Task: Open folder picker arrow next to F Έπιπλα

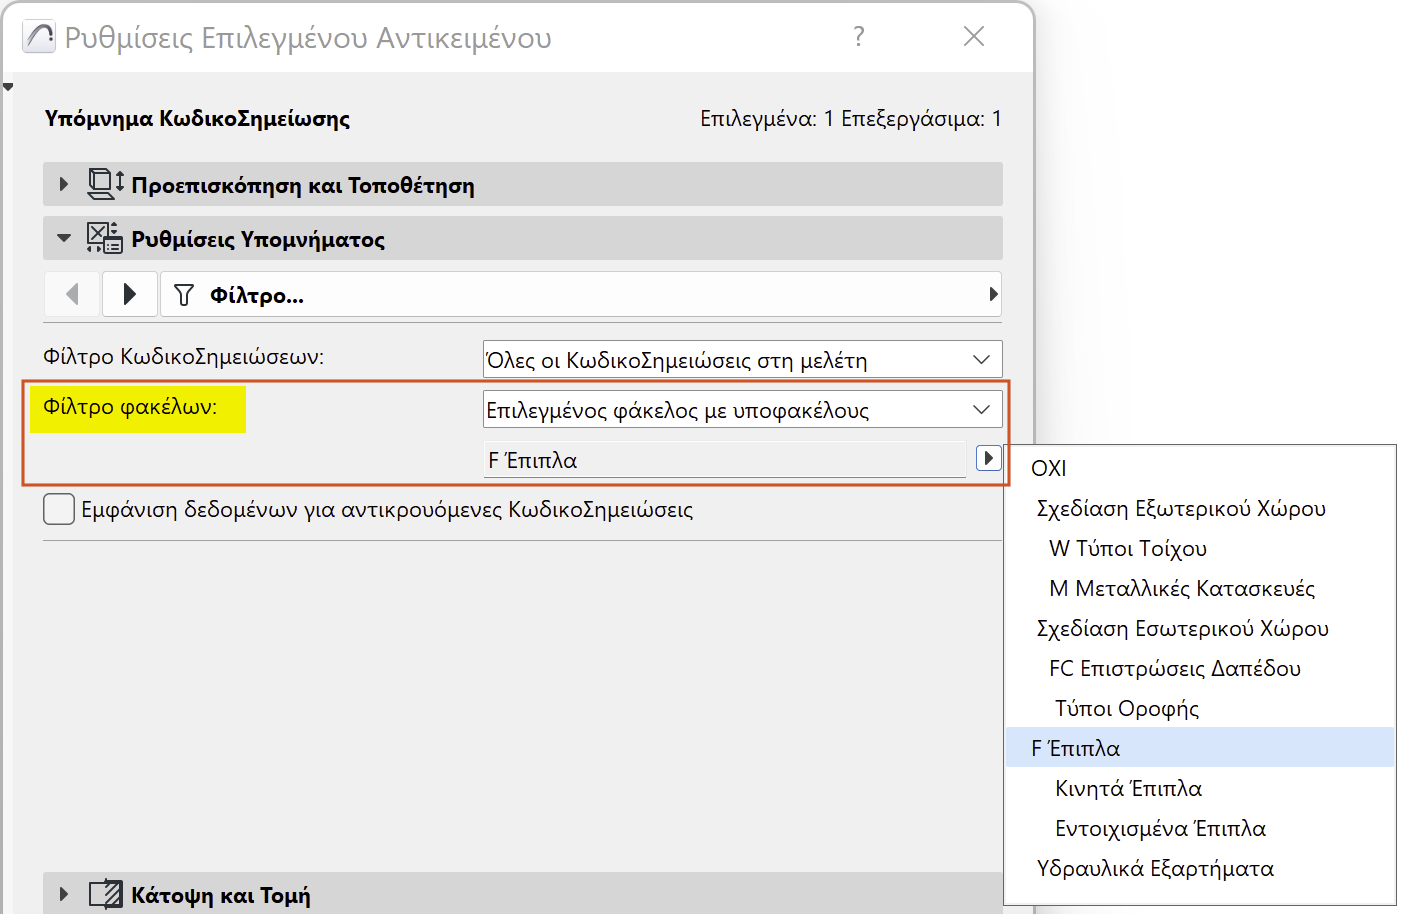Action: [988, 458]
